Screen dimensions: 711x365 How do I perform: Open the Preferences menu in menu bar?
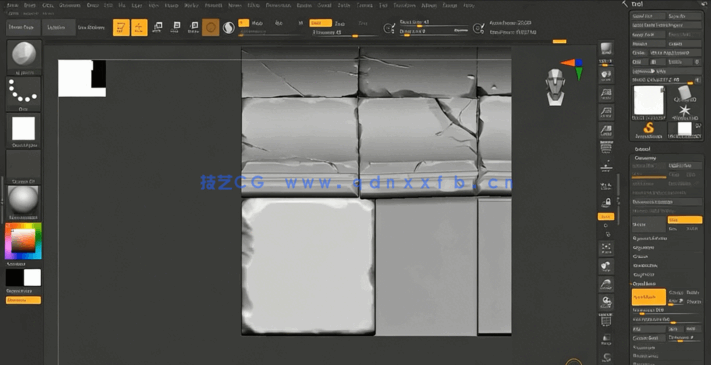(x=278, y=5)
